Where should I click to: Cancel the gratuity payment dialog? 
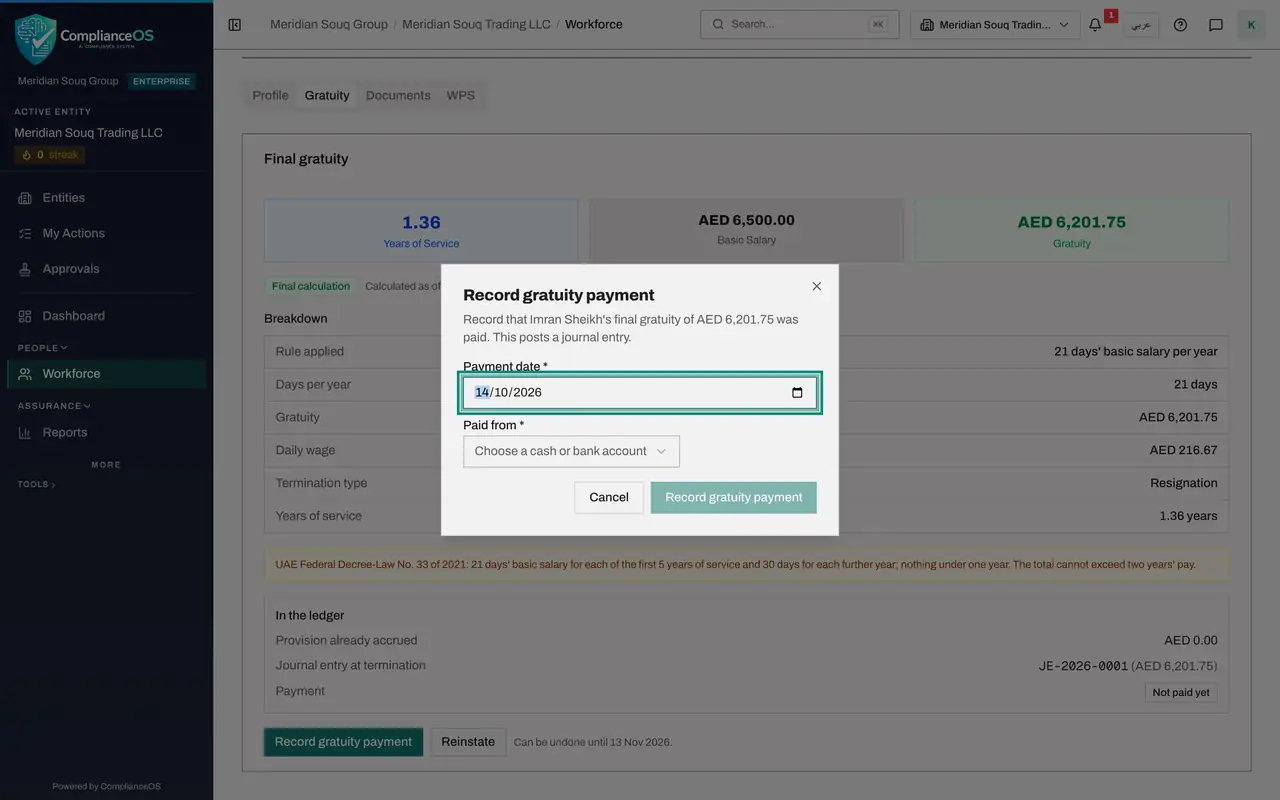click(x=609, y=498)
